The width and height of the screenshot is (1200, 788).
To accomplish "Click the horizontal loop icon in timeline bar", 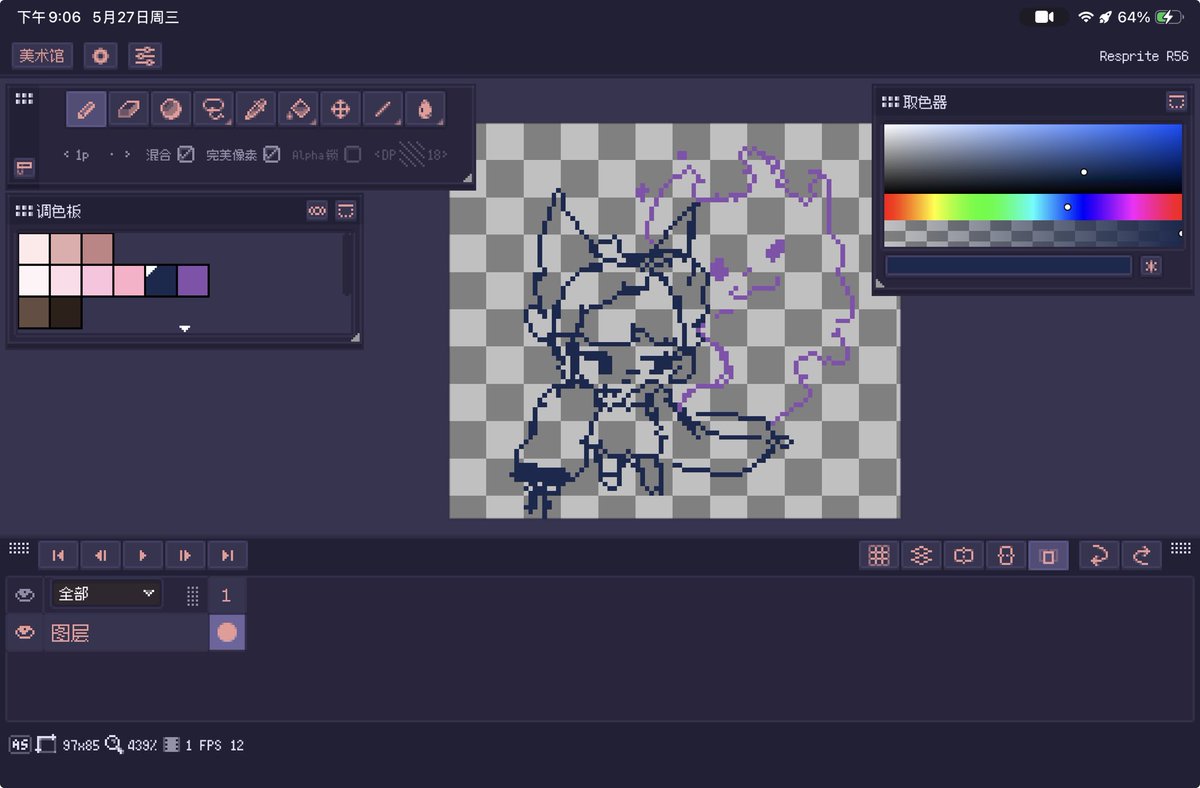I will pyautogui.click(x=964, y=556).
